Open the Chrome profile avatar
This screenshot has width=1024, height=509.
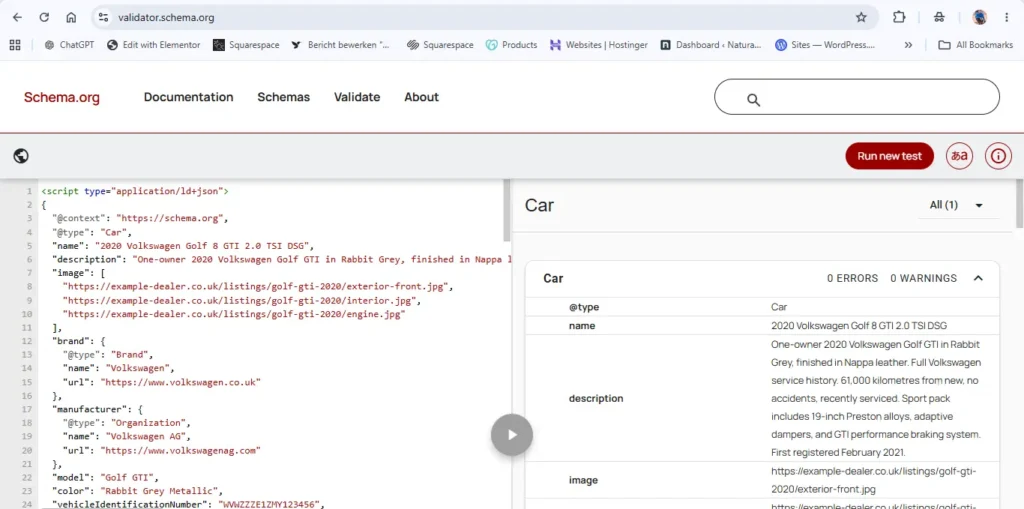979,18
